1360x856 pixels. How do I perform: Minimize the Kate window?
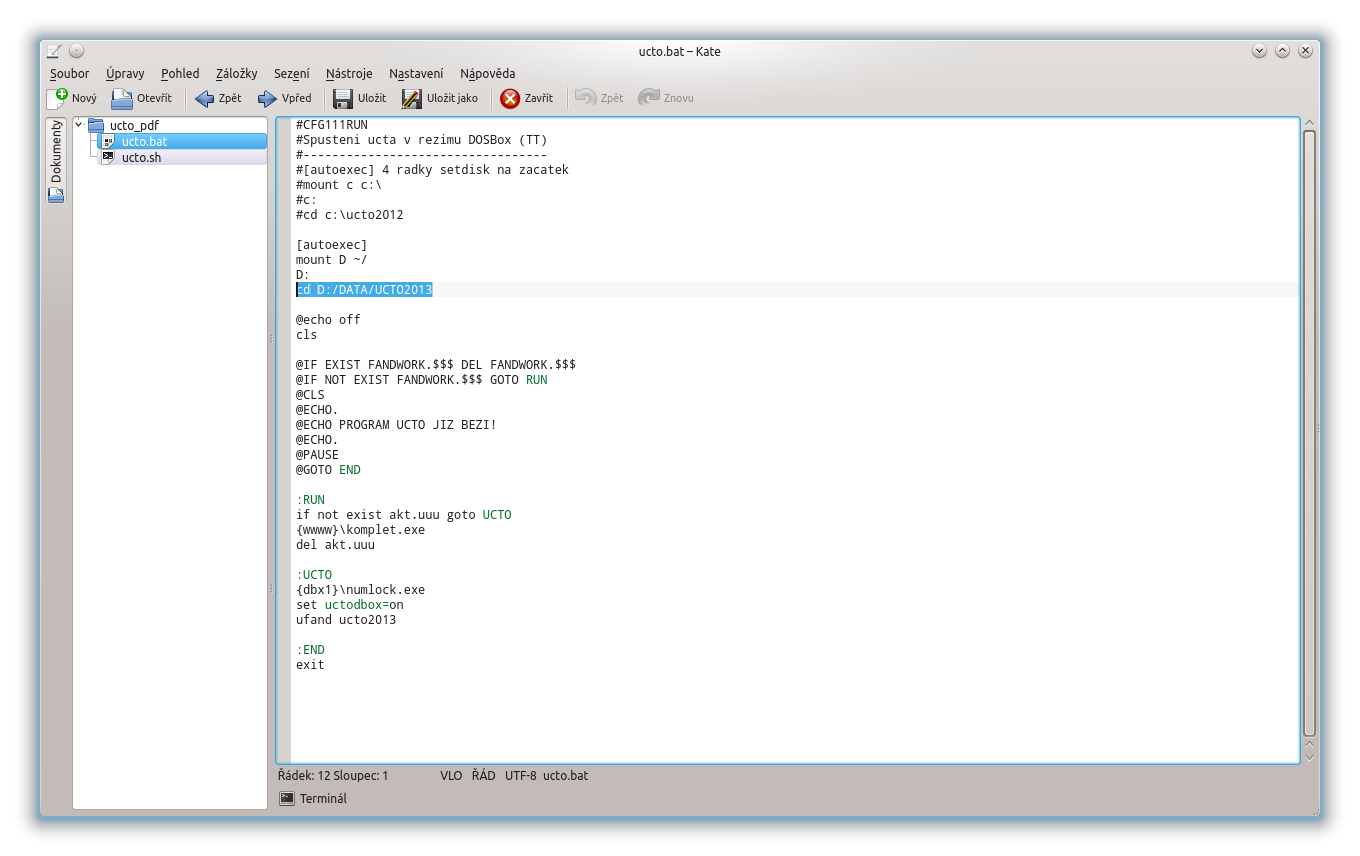pos(1259,51)
